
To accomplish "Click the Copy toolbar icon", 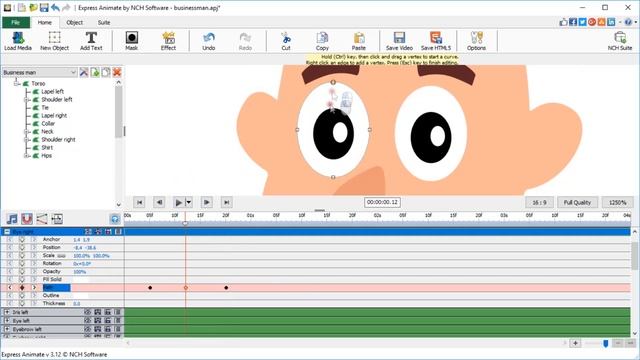I will coord(322,41).
